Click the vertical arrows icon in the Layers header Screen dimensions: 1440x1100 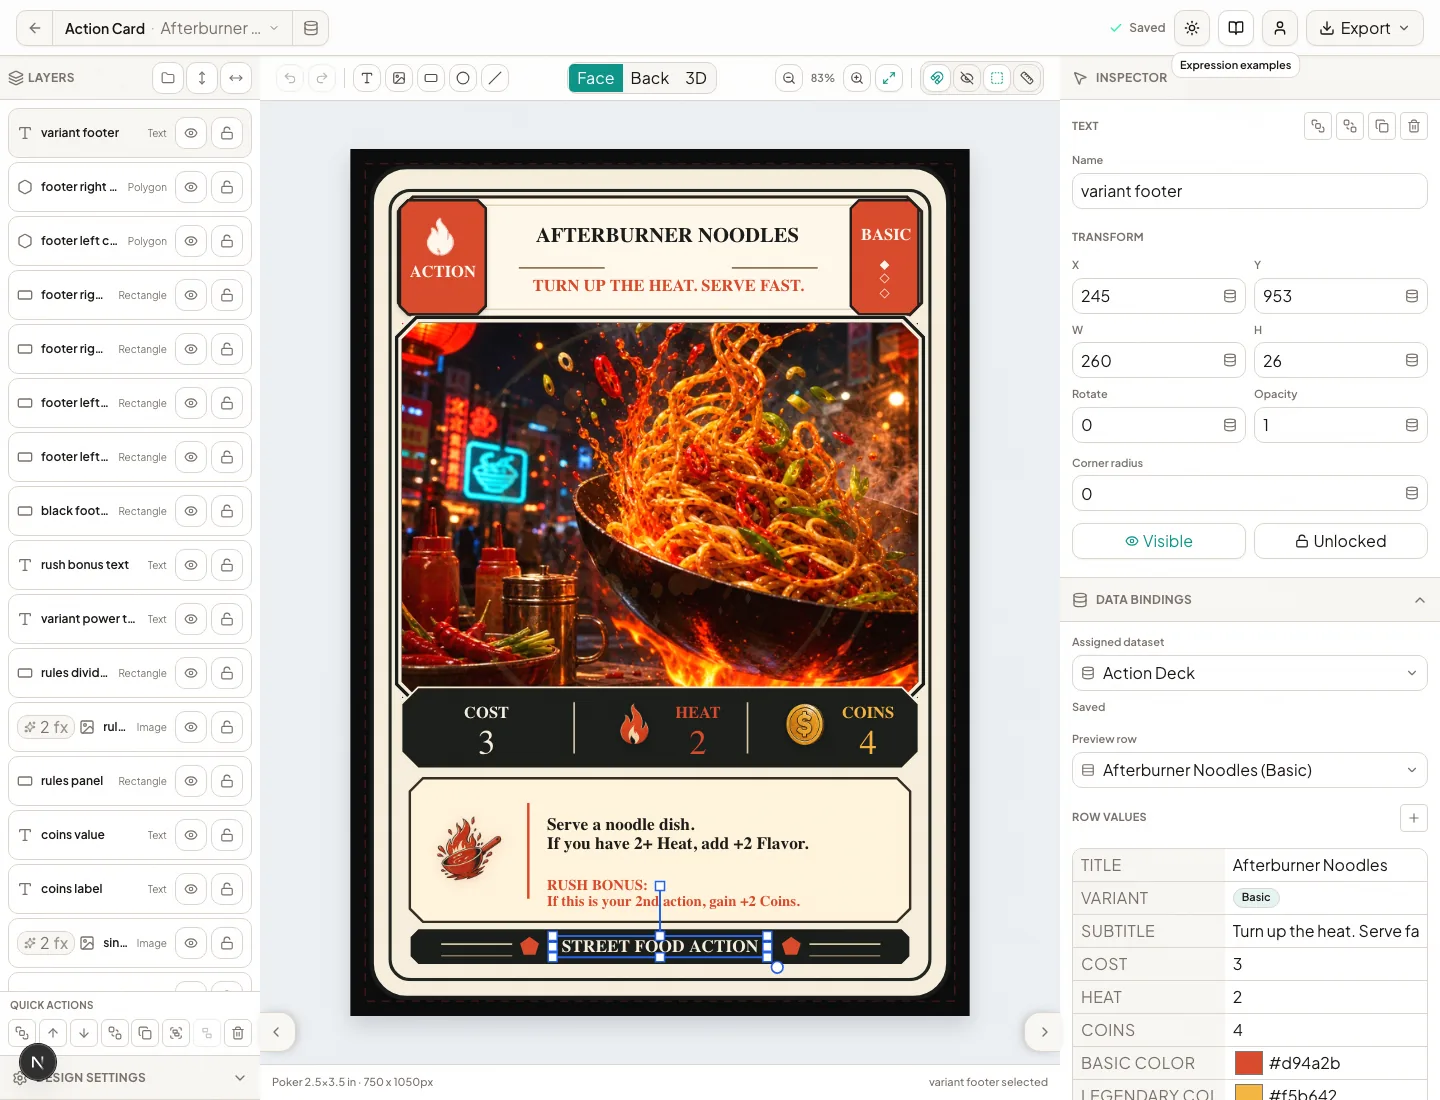pyautogui.click(x=202, y=78)
